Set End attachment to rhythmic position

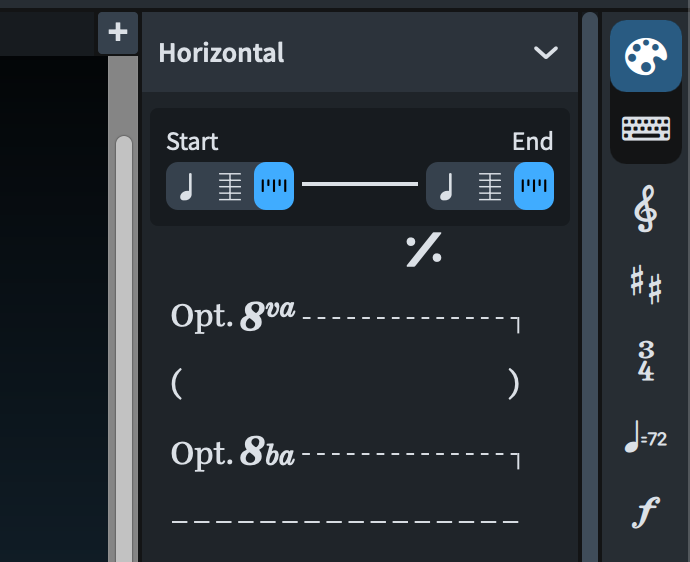point(534,187)
